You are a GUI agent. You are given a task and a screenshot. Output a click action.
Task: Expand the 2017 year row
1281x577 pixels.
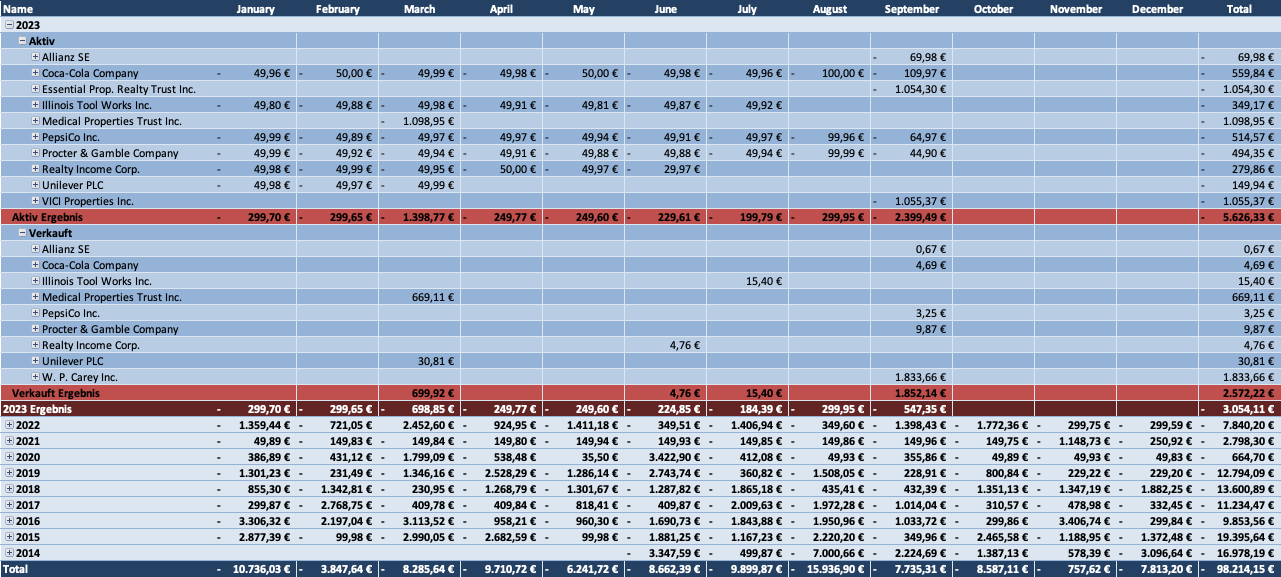[10, 505]
